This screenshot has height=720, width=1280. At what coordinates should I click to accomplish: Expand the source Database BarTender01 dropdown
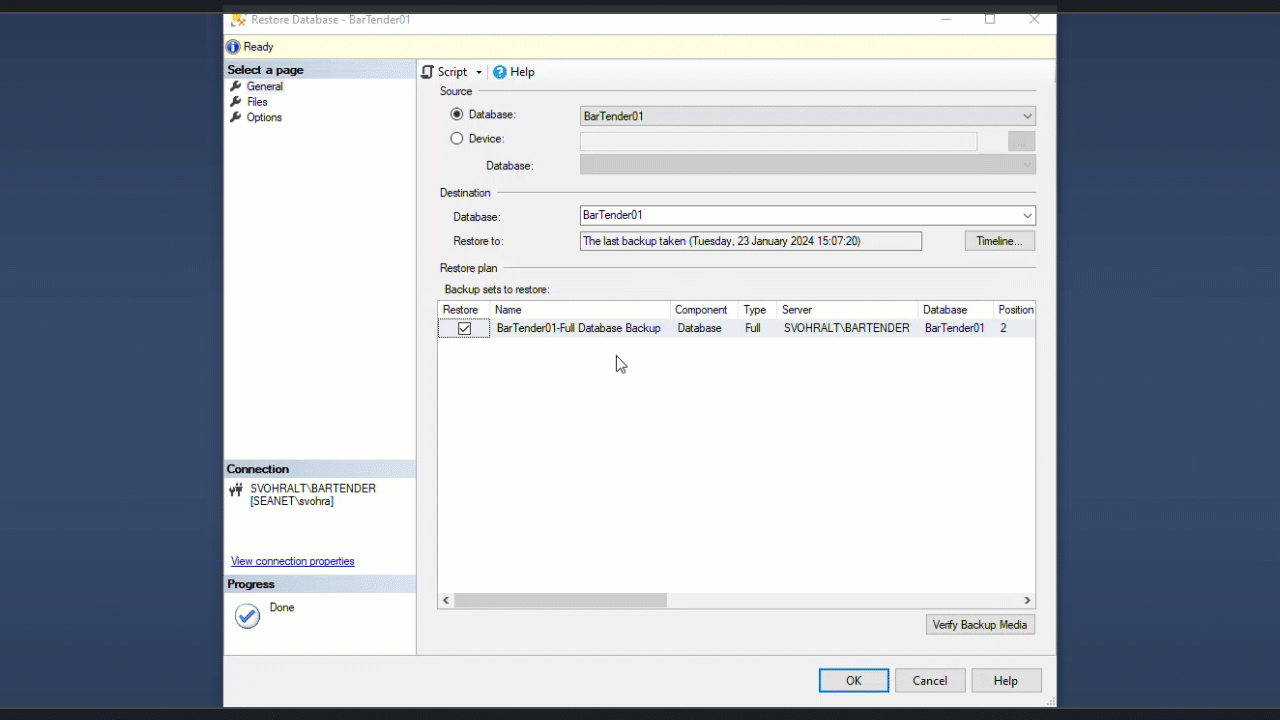[x=1027, y=116]
